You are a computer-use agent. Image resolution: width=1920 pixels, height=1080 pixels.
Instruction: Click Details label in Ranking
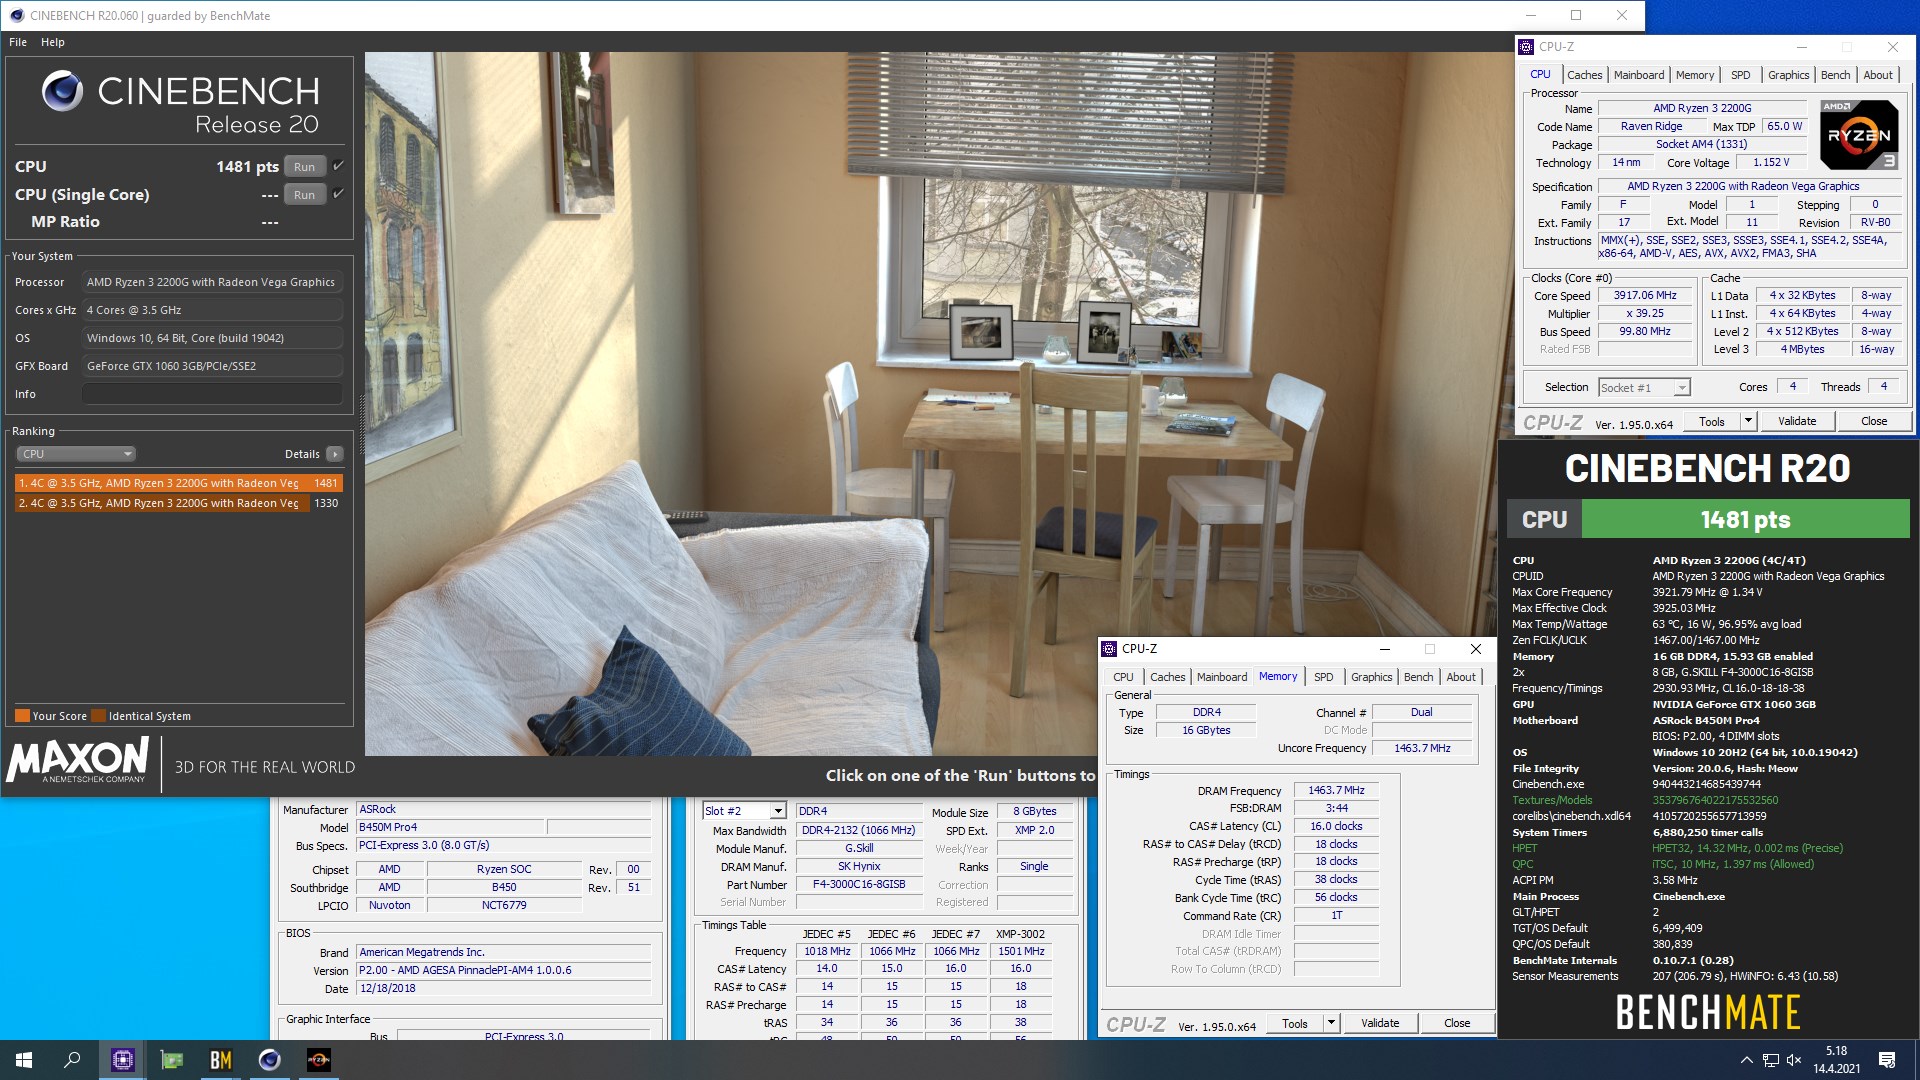(x=302, y=454)
